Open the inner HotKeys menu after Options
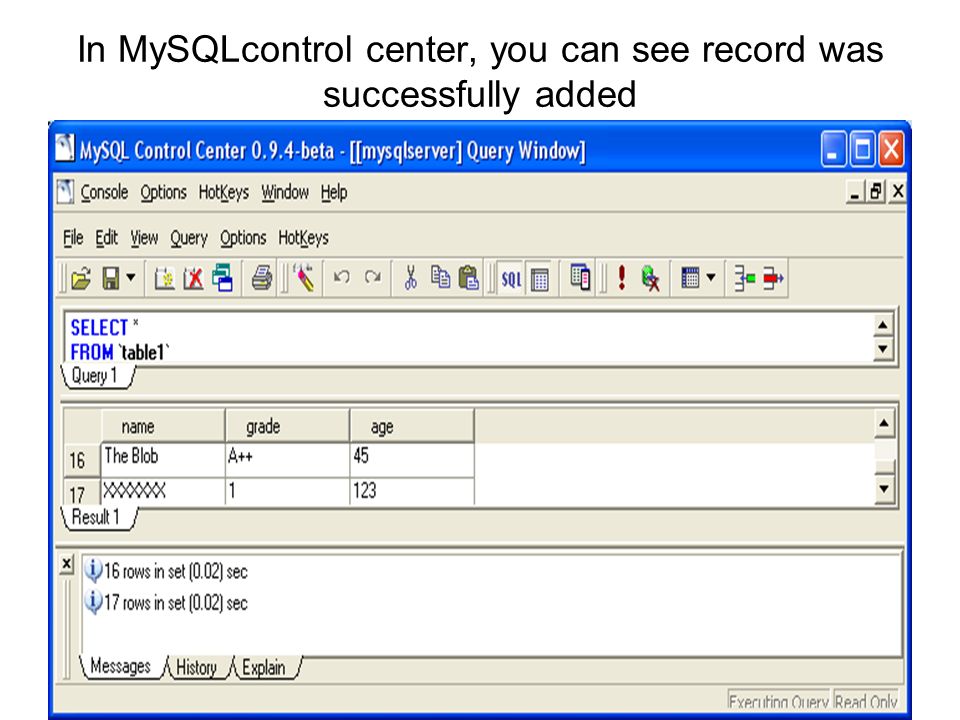The image size is (960, 720). [303, 238]
